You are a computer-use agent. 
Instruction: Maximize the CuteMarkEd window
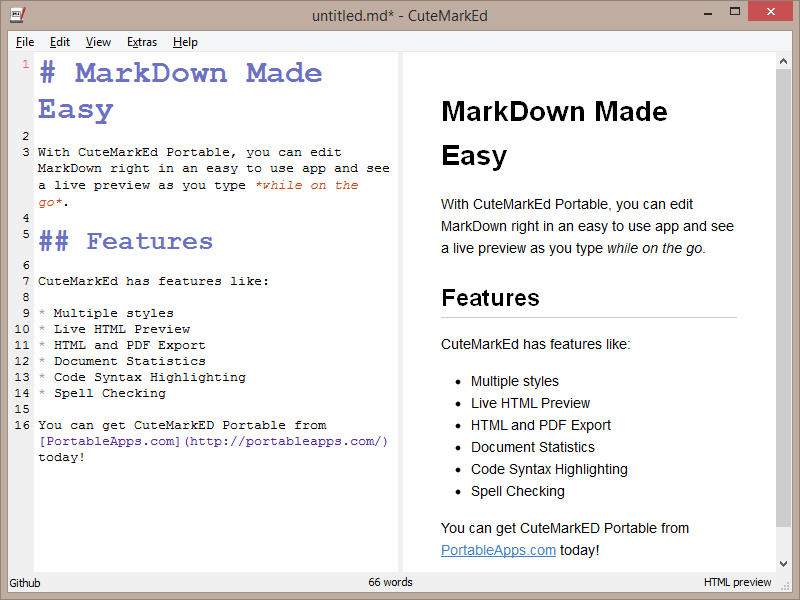pyautogui.click(x=734, y=12)
